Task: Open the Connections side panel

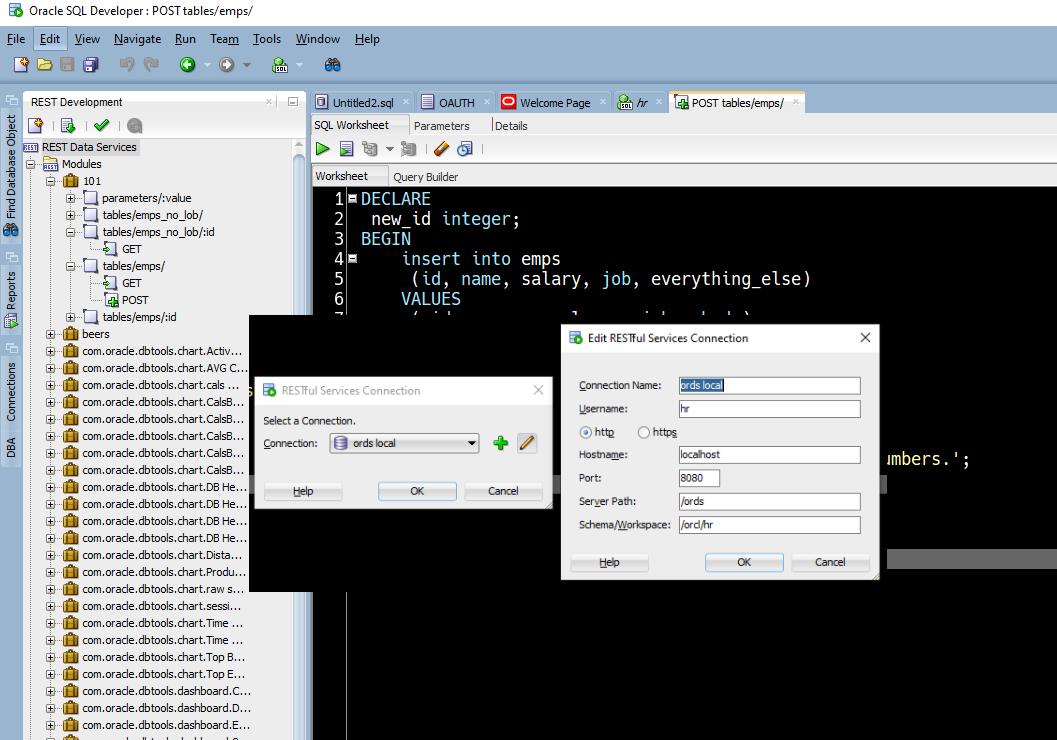Action: 11,392
